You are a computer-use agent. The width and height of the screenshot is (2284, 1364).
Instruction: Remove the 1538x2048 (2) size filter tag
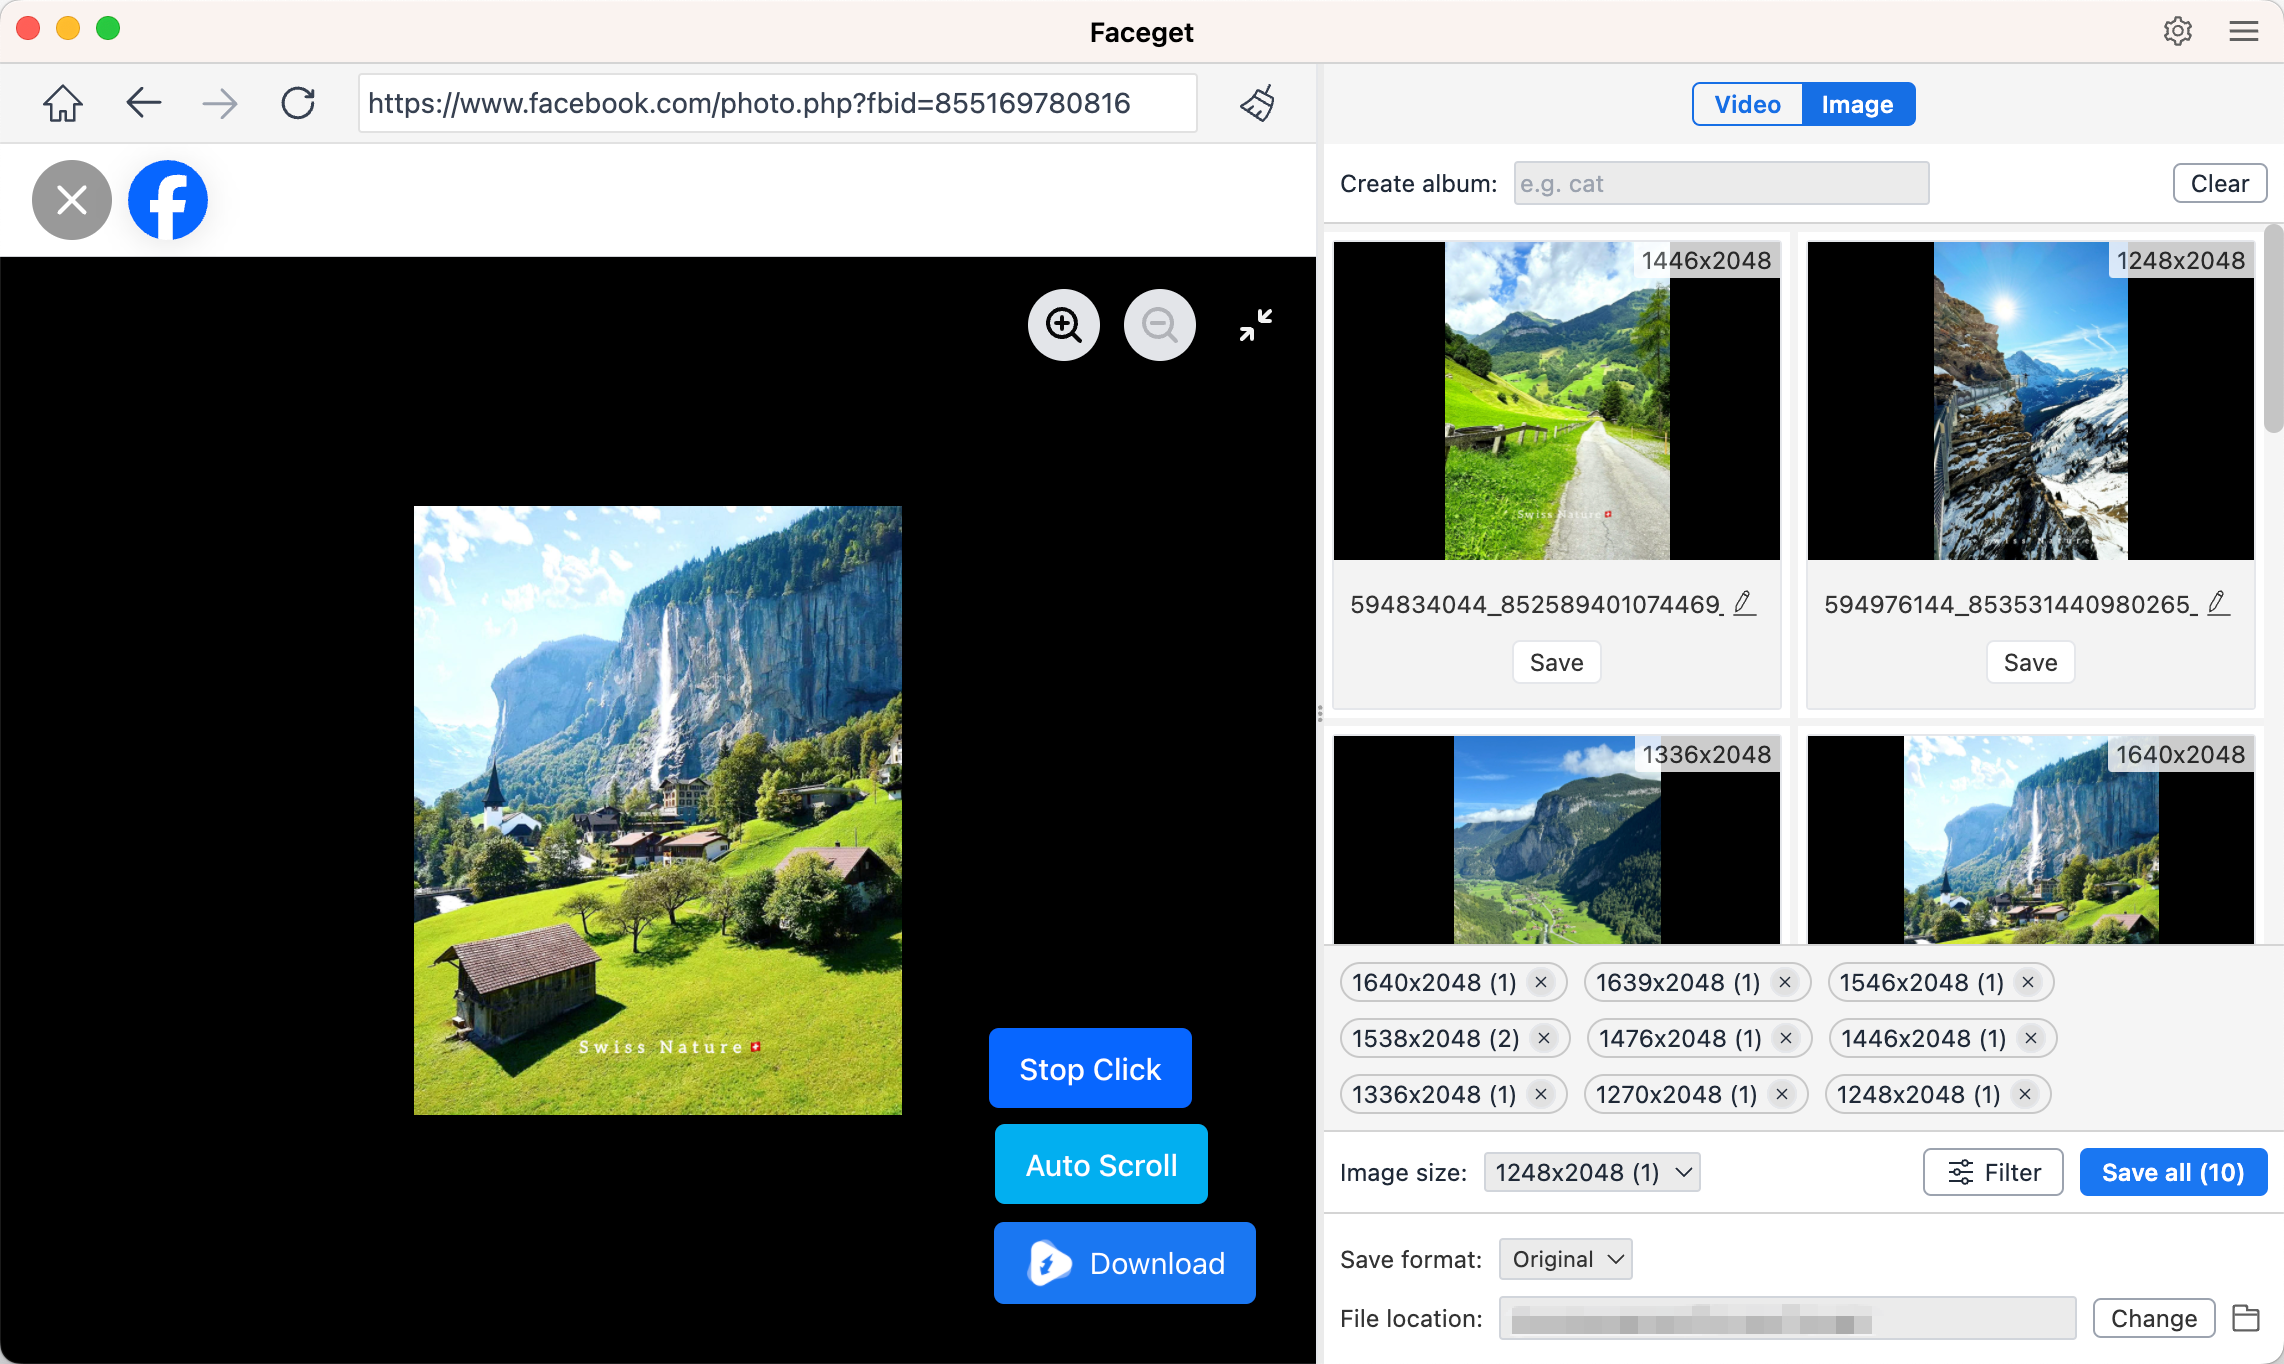[1544, 1038]
